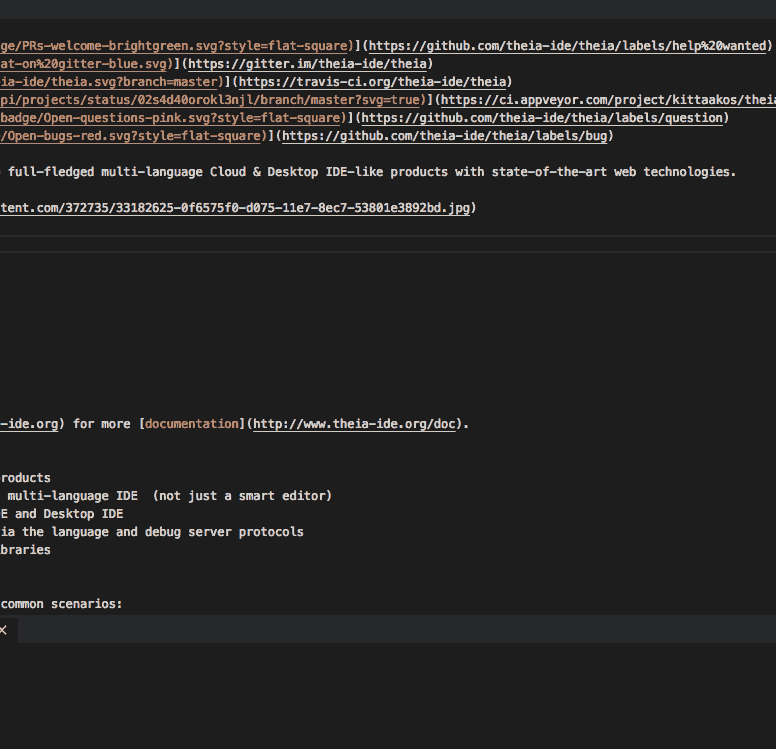
Task: Click the text 'multi-language IDE'
Action: coord(73,496)
